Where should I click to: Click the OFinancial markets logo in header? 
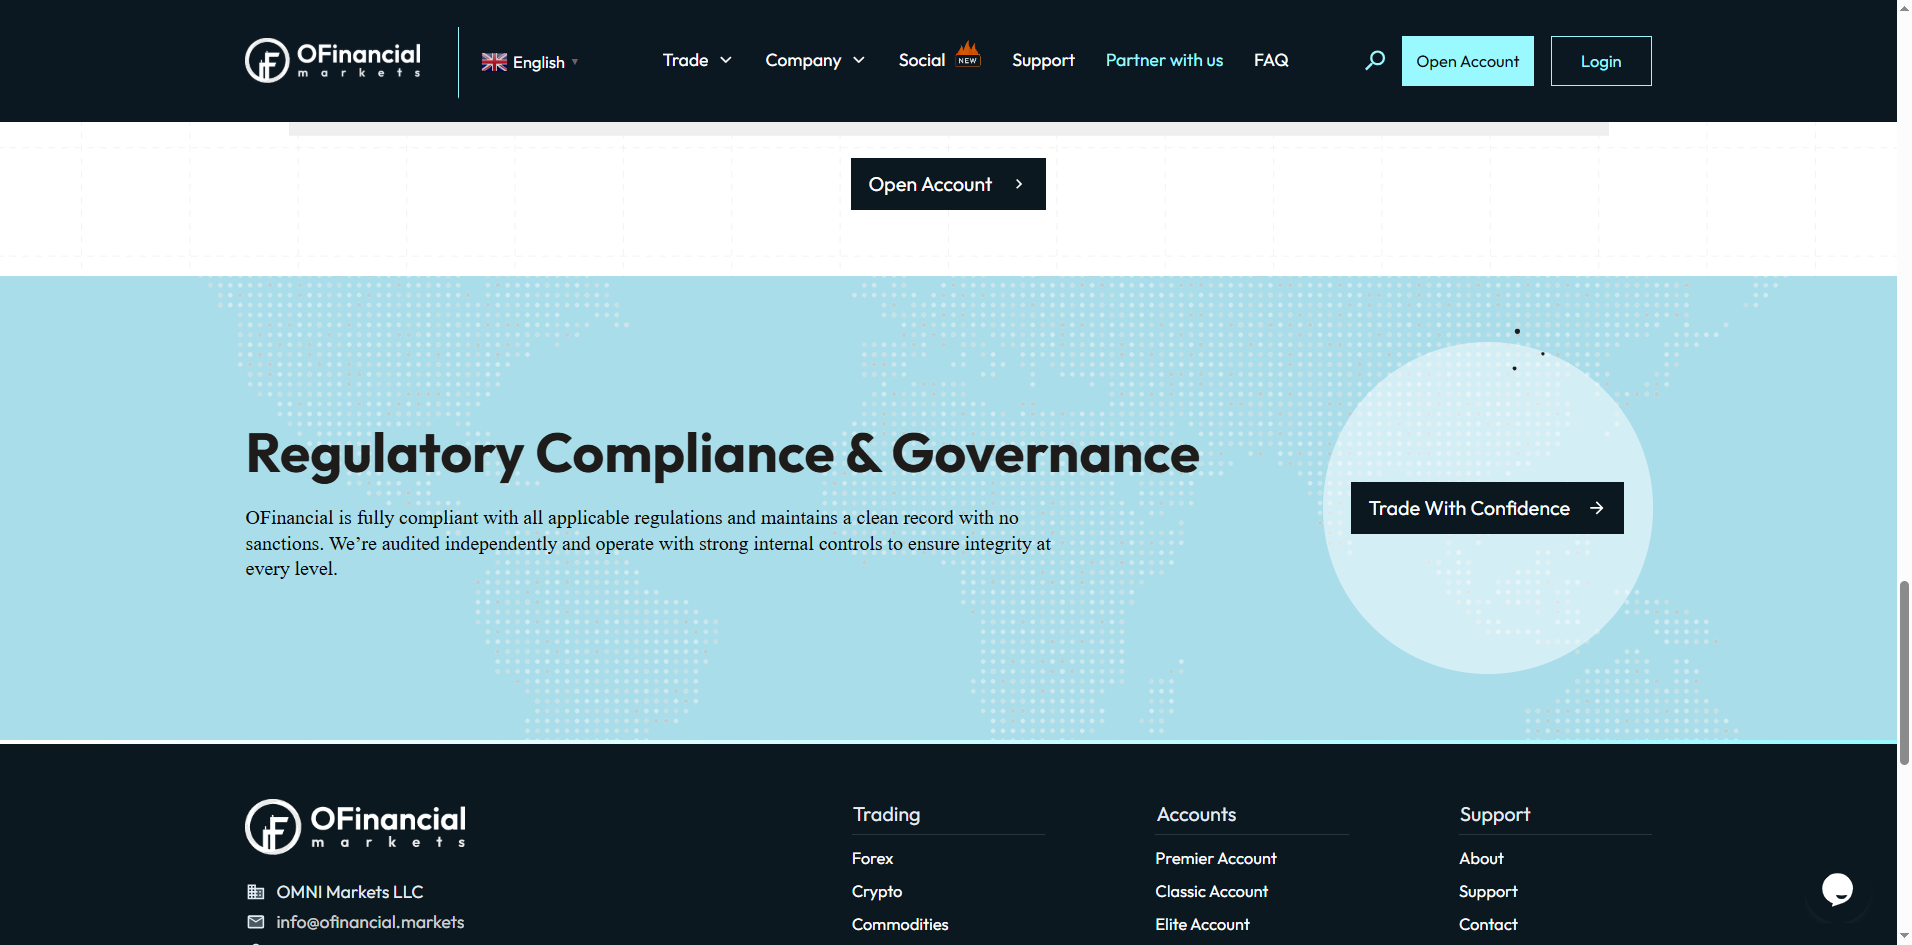333,60
